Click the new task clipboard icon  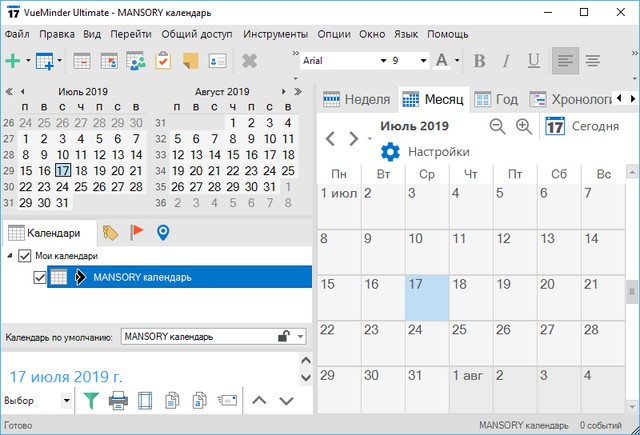[162, 61]
